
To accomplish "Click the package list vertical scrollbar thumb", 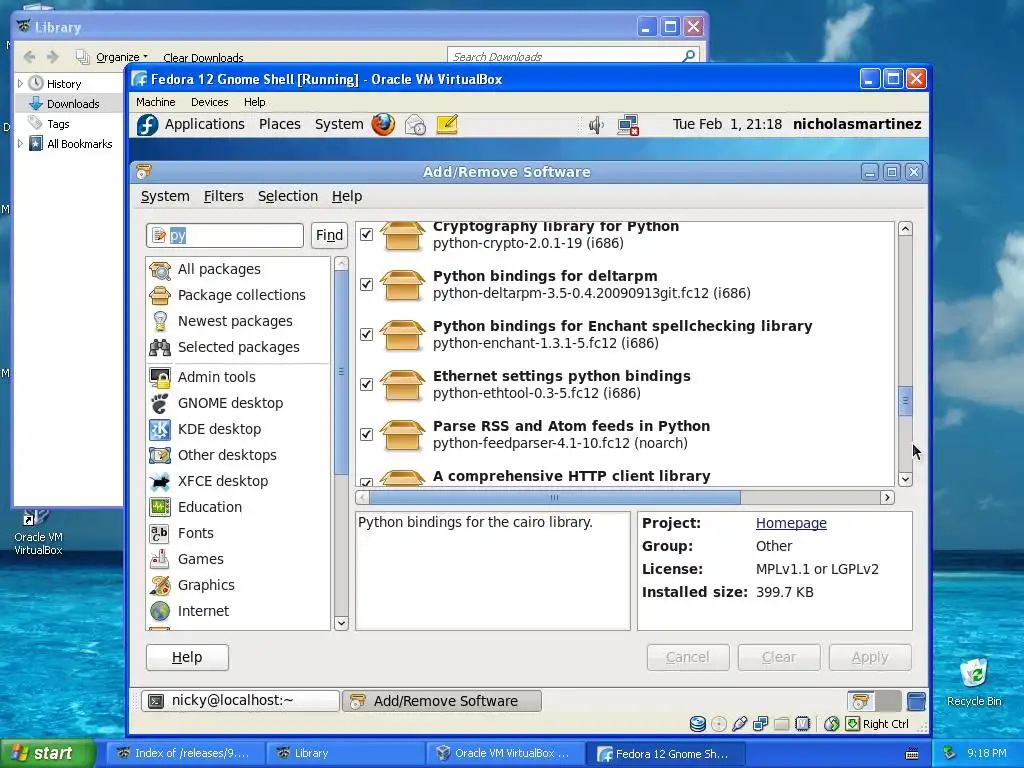I will point(905,400).
